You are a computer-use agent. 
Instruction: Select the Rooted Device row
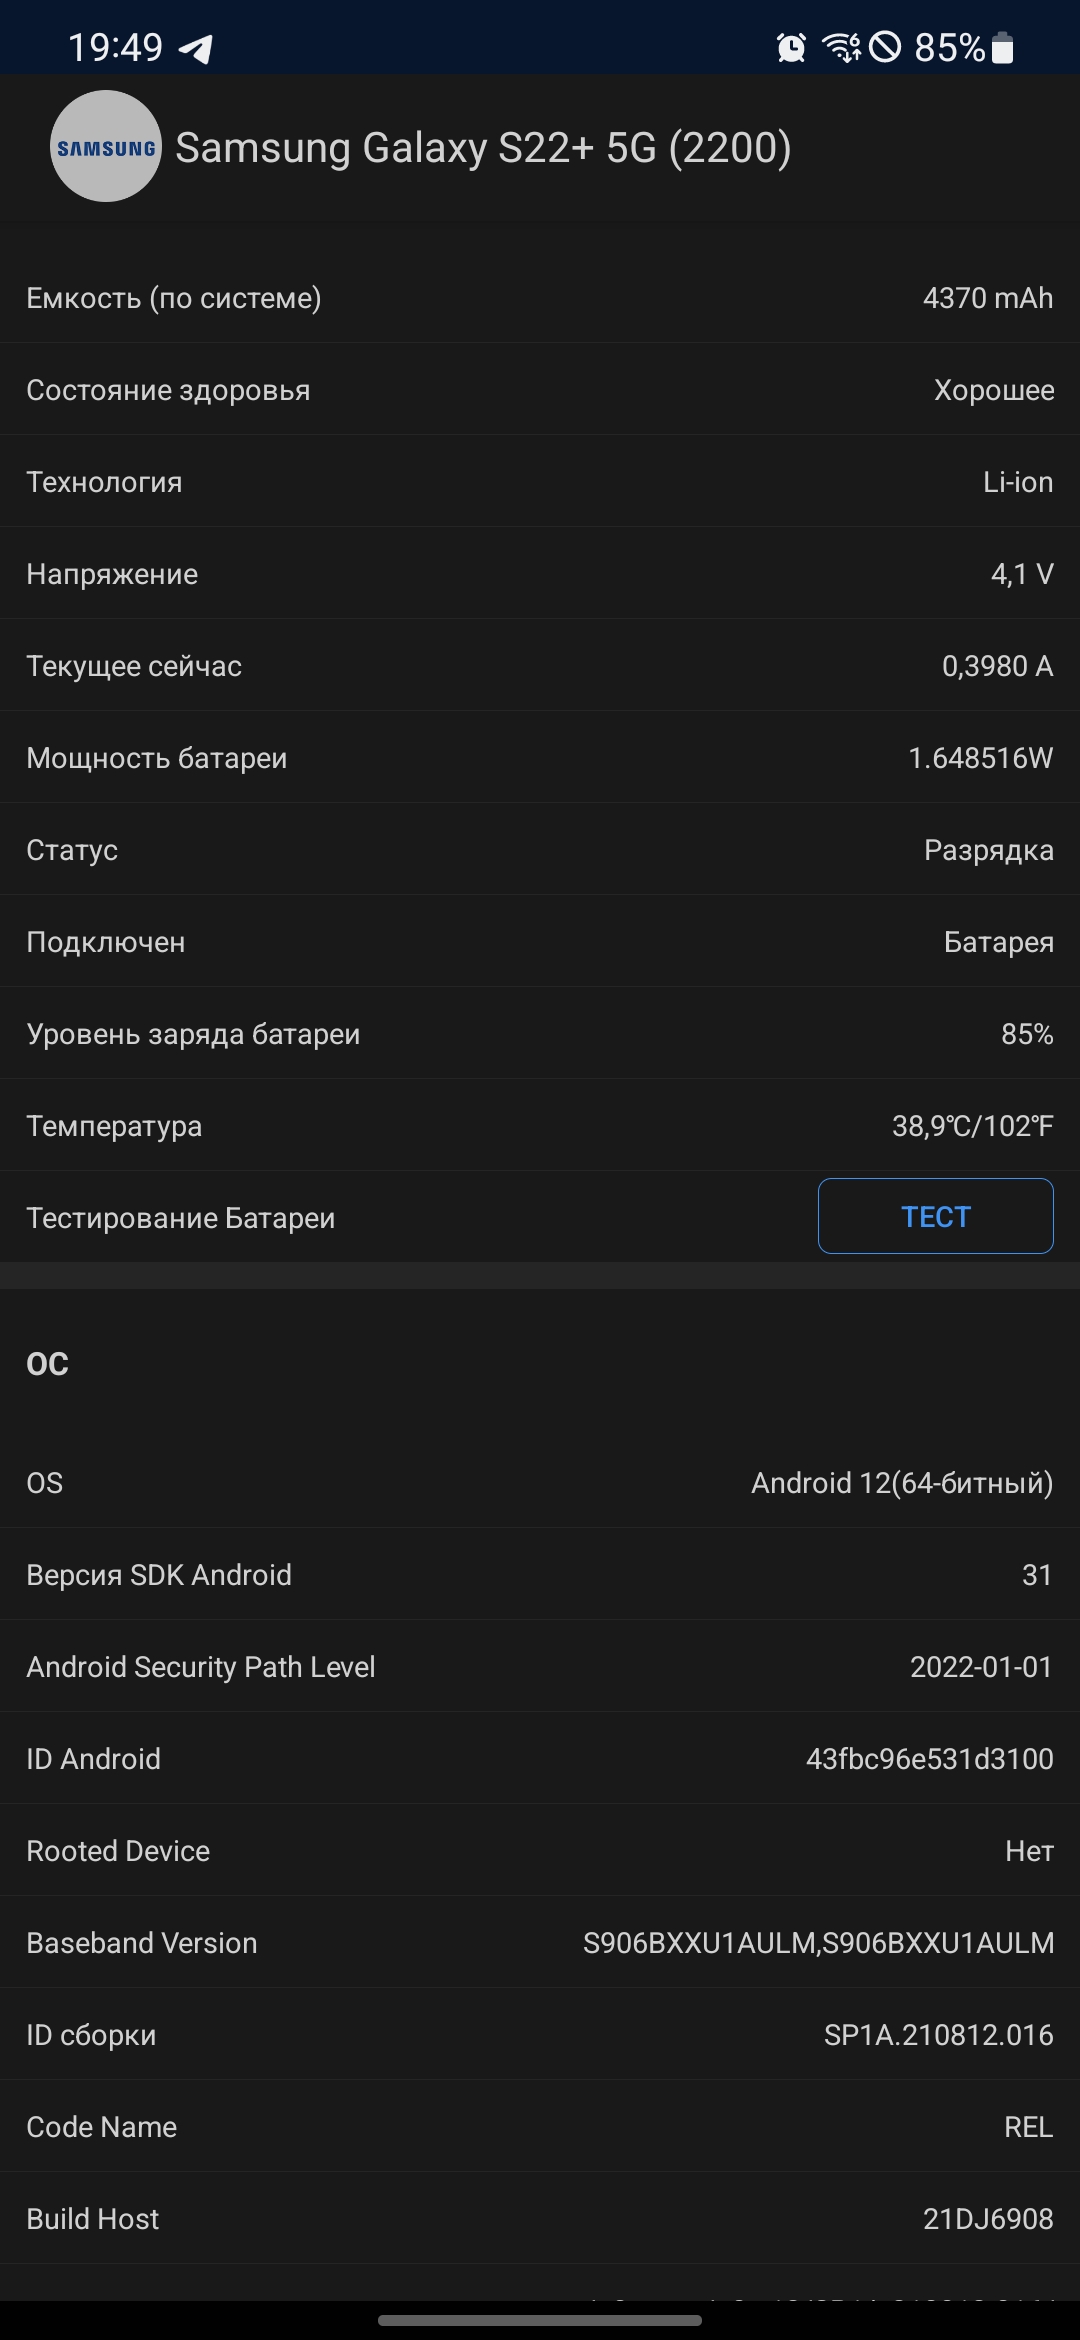540,1851
